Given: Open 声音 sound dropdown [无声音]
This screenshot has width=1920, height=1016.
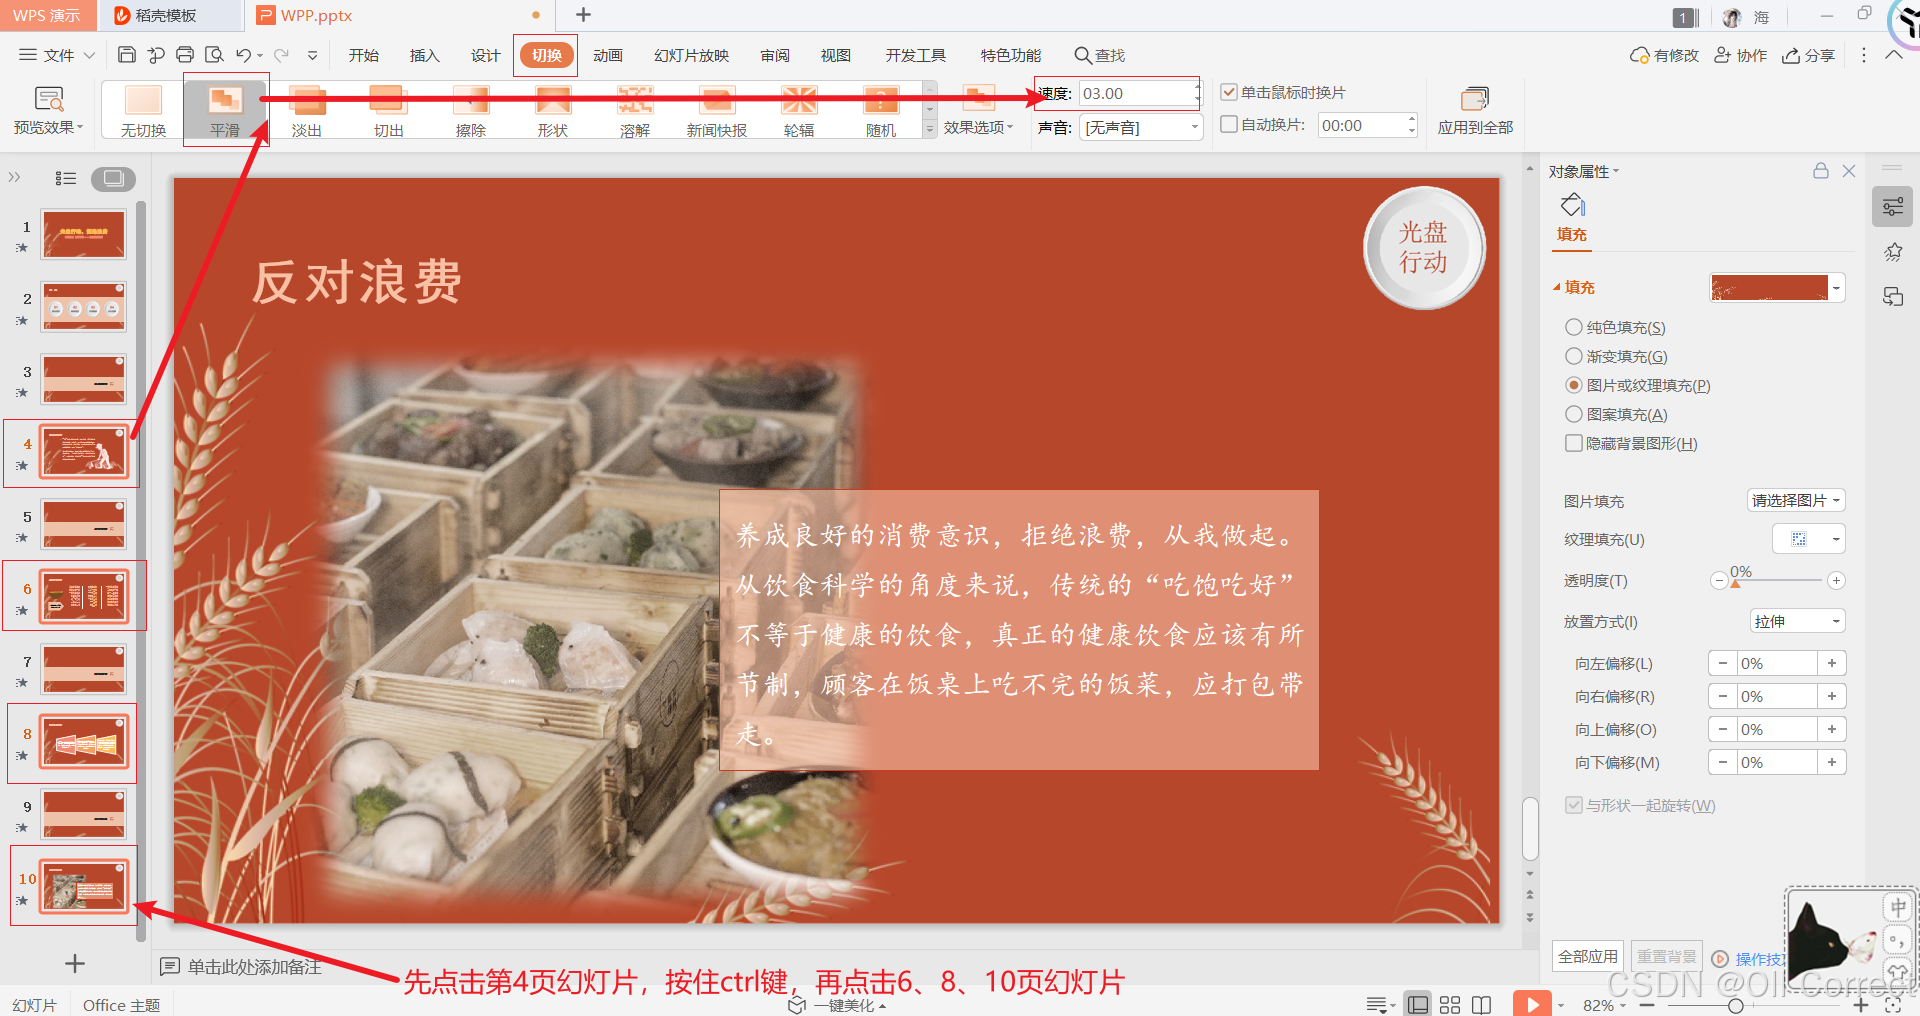Looking at the screenshot, I should click(x=1141, y=127).
